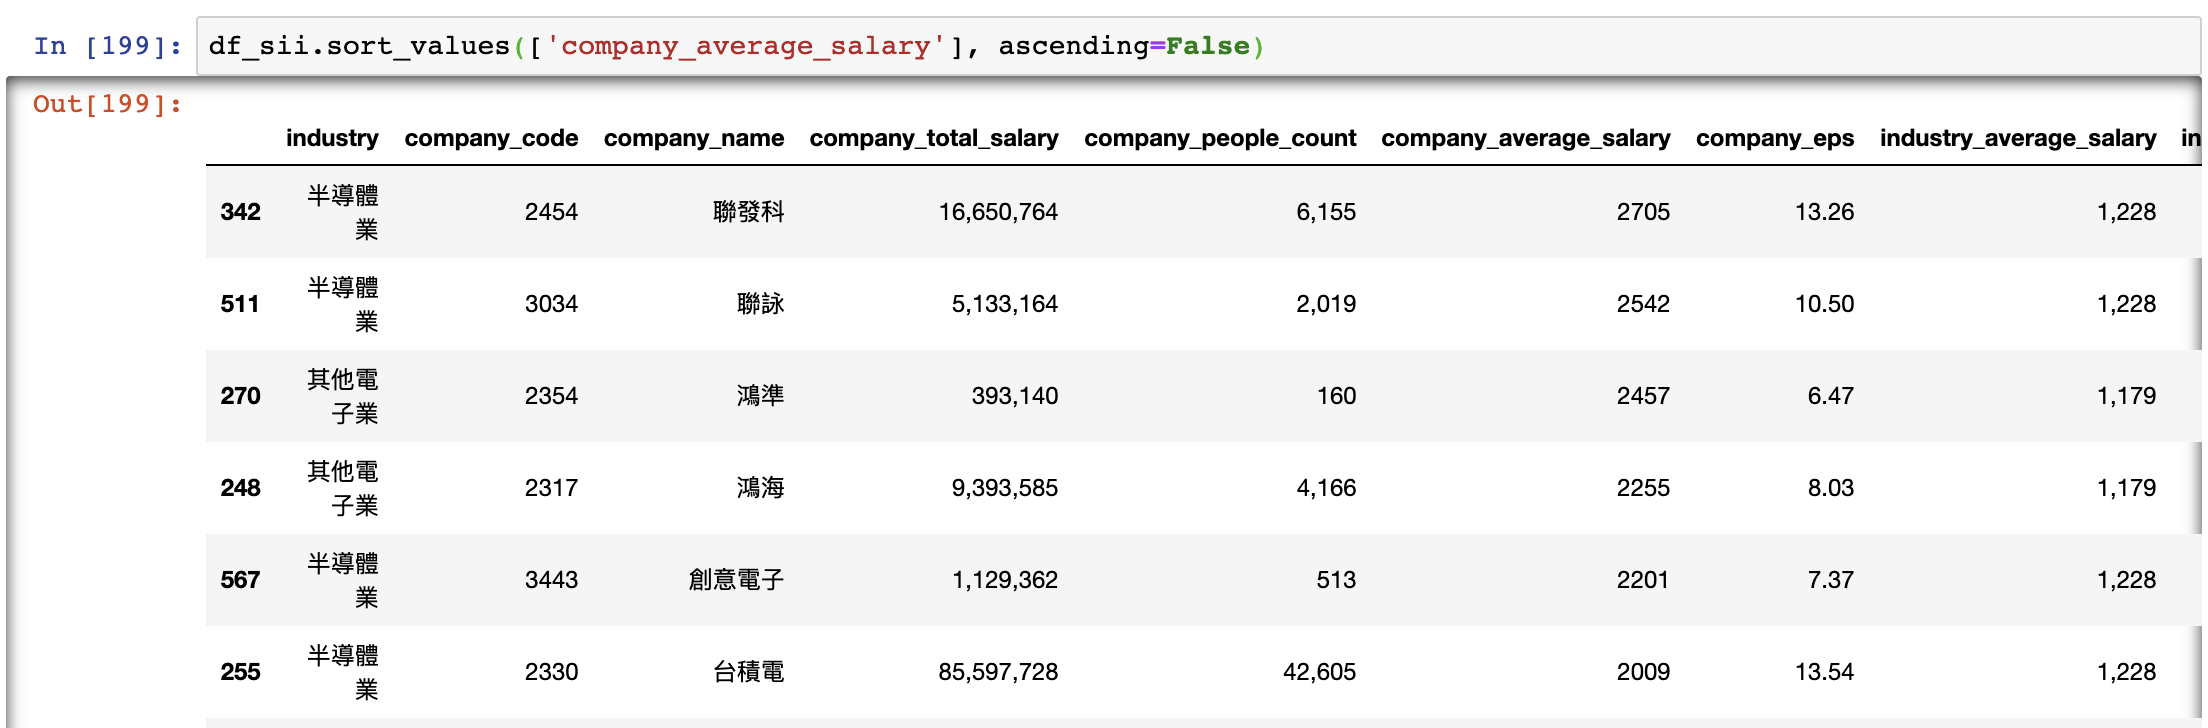Click industry cell in 鴻海 row
Image resolution: width=2208 pixels, height=728 pixels.
click(343, 488)
